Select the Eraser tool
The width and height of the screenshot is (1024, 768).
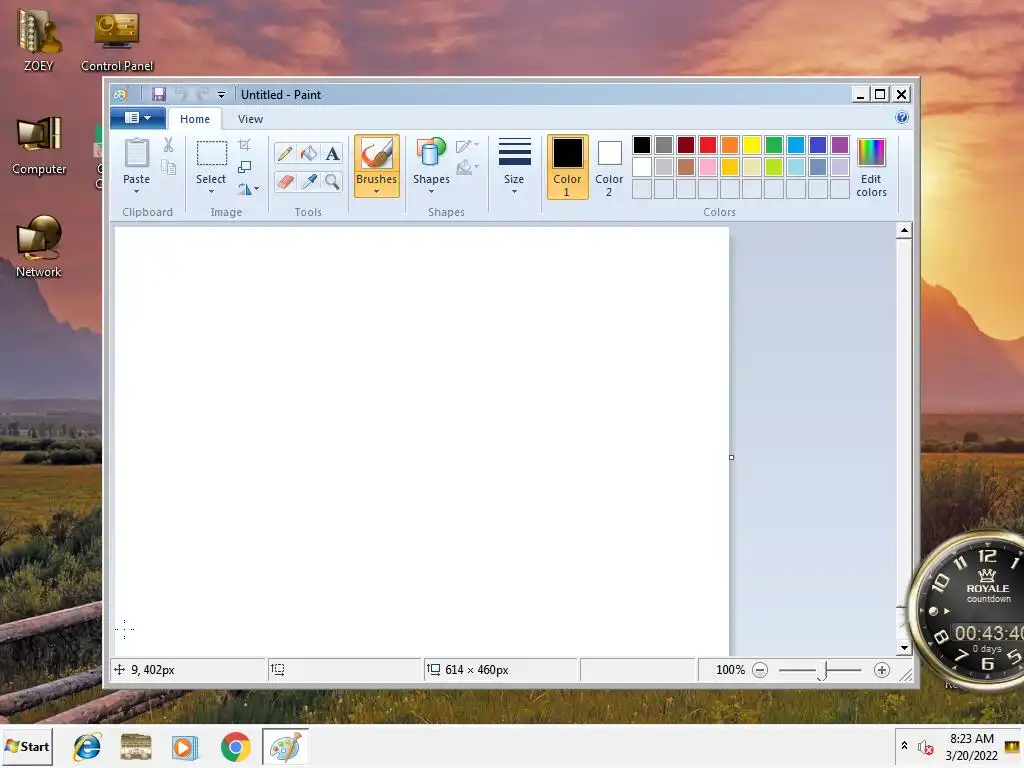tap(285, 181)
